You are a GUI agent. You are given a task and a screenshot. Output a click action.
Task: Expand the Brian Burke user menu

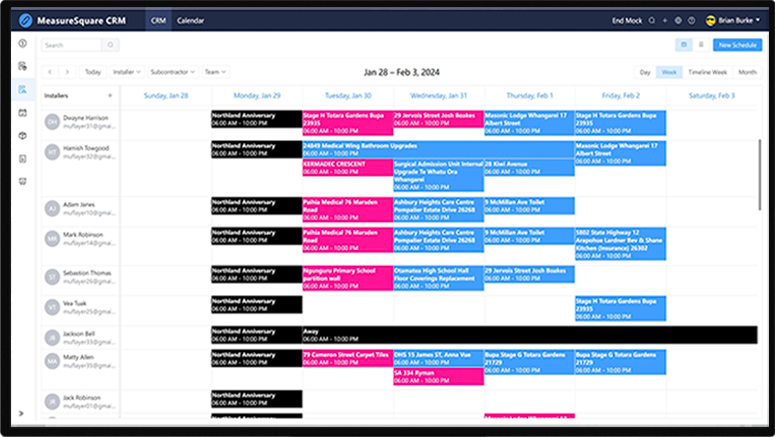click(x=734, y=20)
